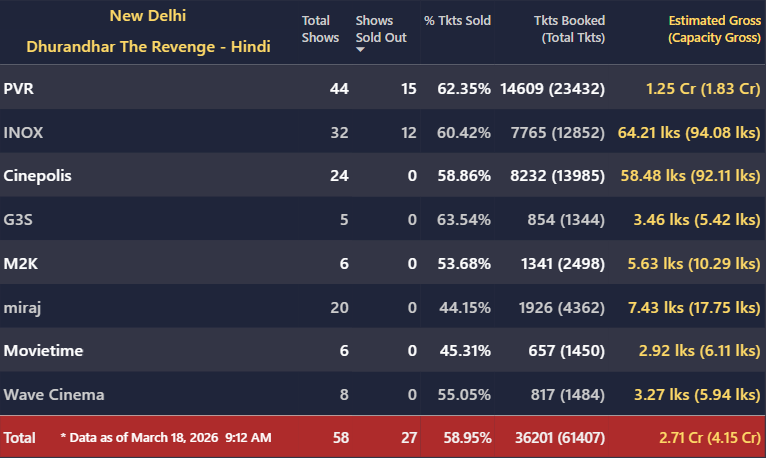Select the INOX chain row name
Screen dimensions: 766x458
tap(23, 133)
